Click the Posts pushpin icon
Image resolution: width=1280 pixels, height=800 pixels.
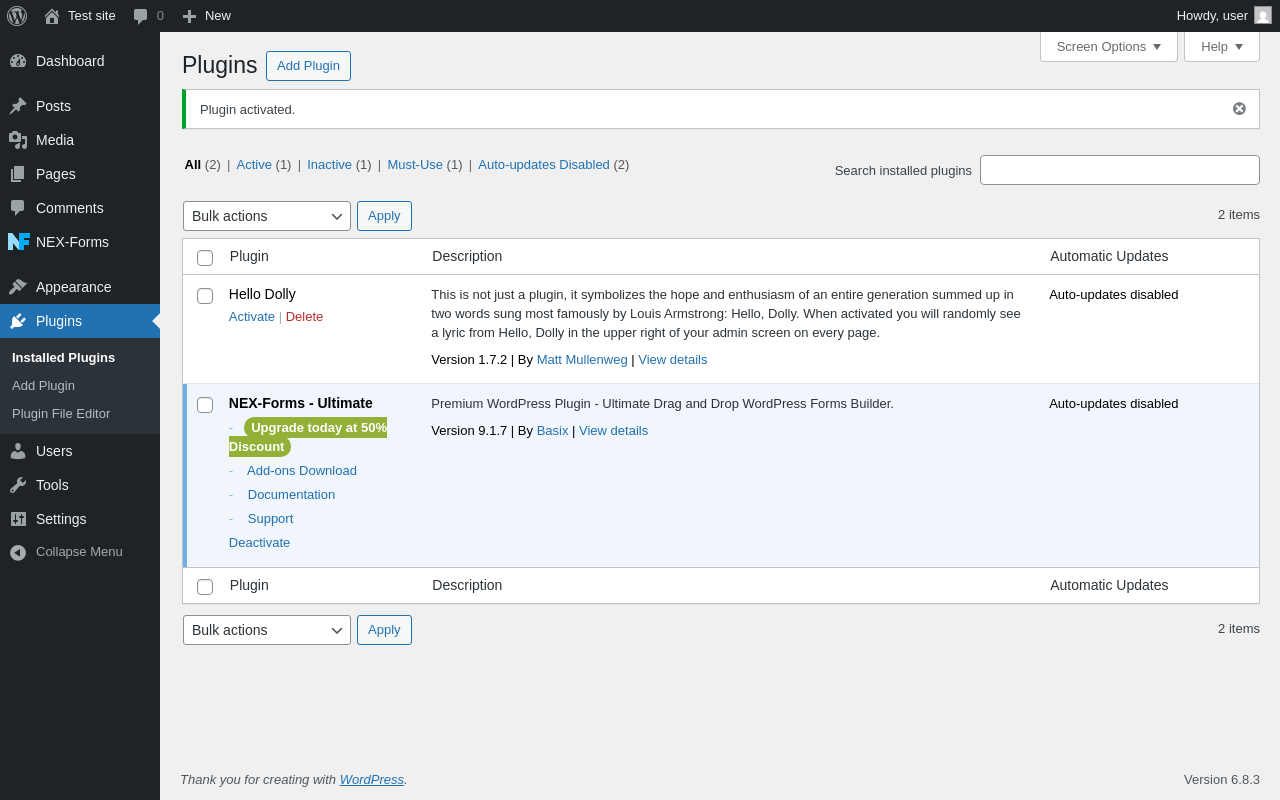18,106
